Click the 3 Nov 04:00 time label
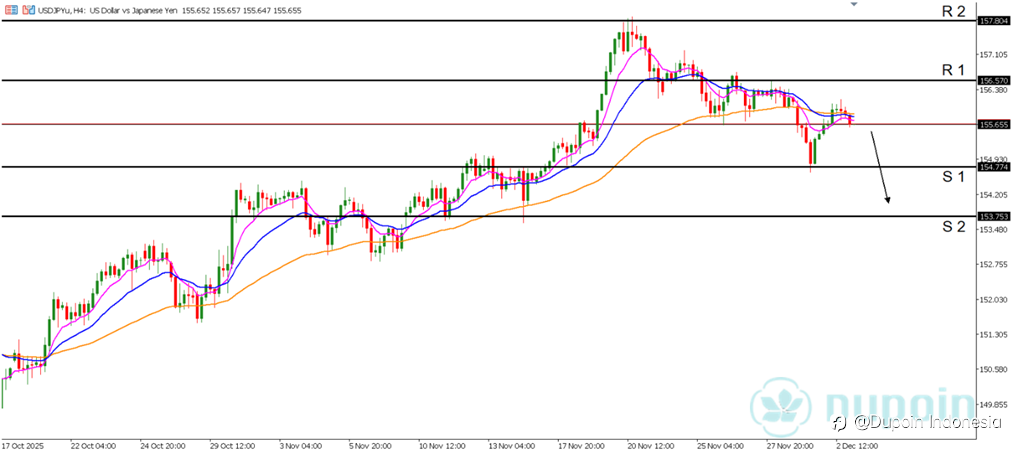This screenshot has height=454, width=1013. 303,446
